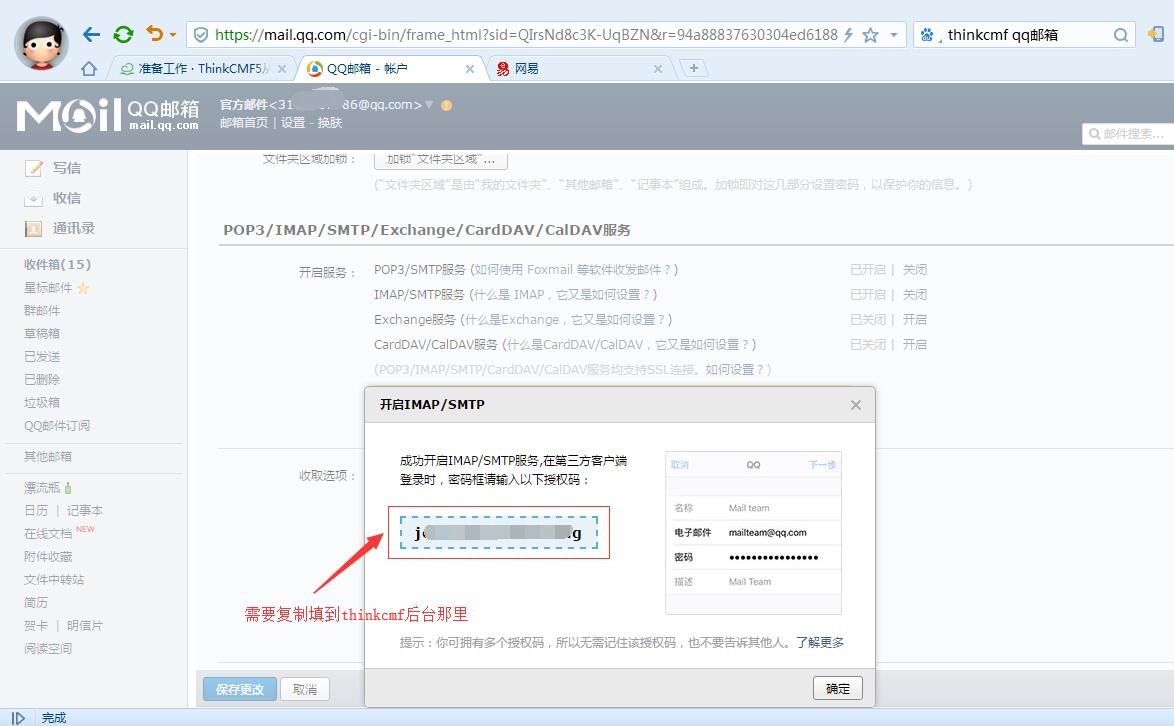
Task: Open the 记事本 notepad link
Action: 85,510
